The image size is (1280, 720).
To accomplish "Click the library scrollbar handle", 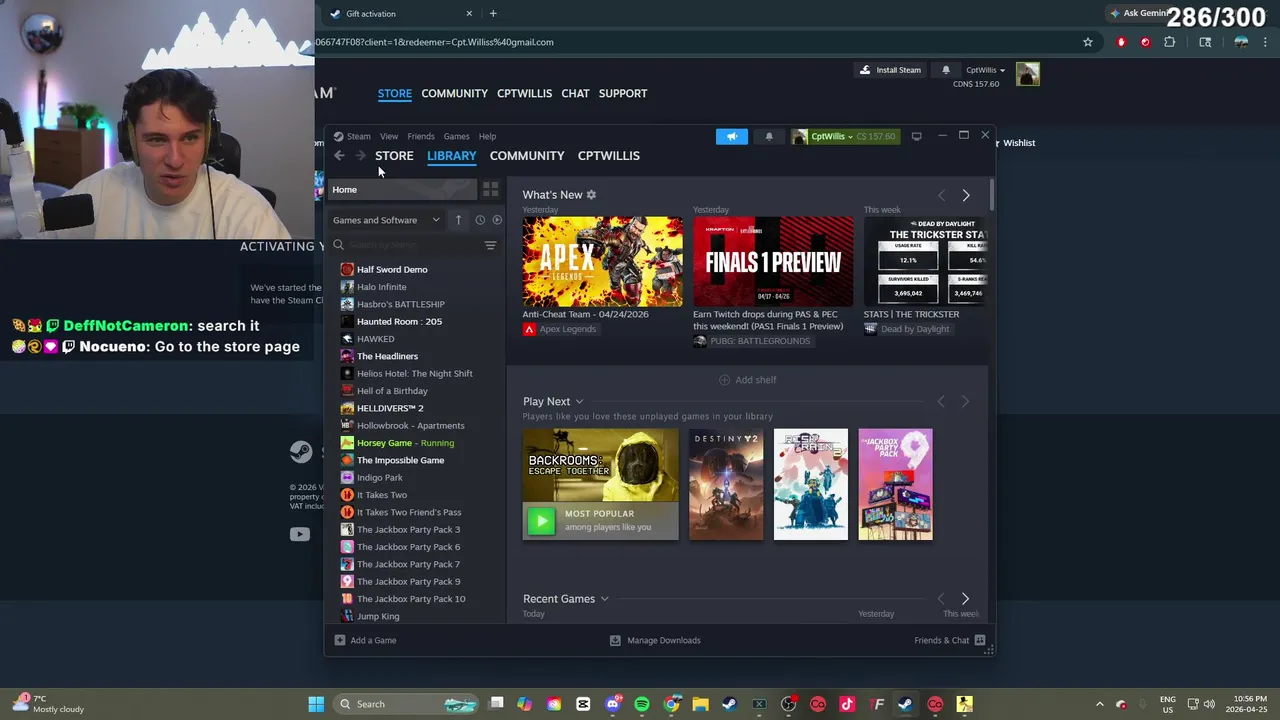I will (x=991, y=195).
